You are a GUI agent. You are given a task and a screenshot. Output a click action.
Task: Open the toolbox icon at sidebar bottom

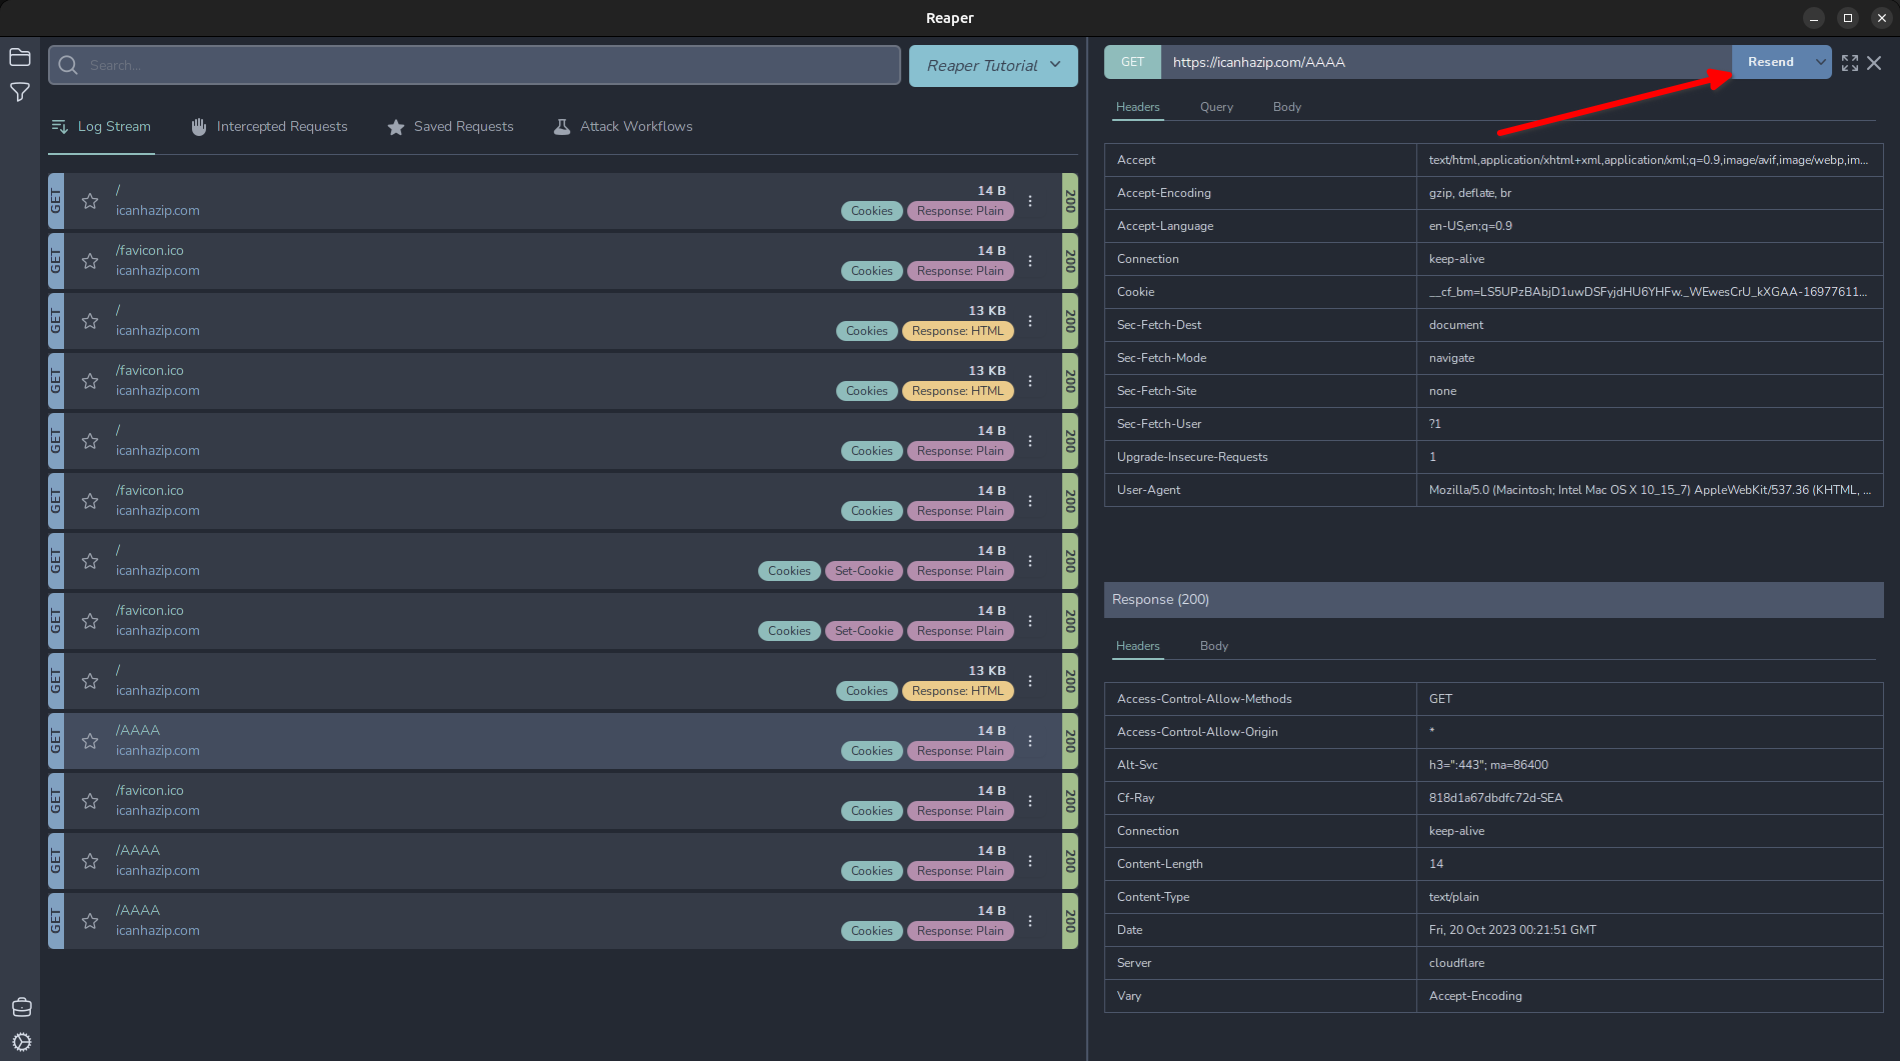coord(21,1007)
